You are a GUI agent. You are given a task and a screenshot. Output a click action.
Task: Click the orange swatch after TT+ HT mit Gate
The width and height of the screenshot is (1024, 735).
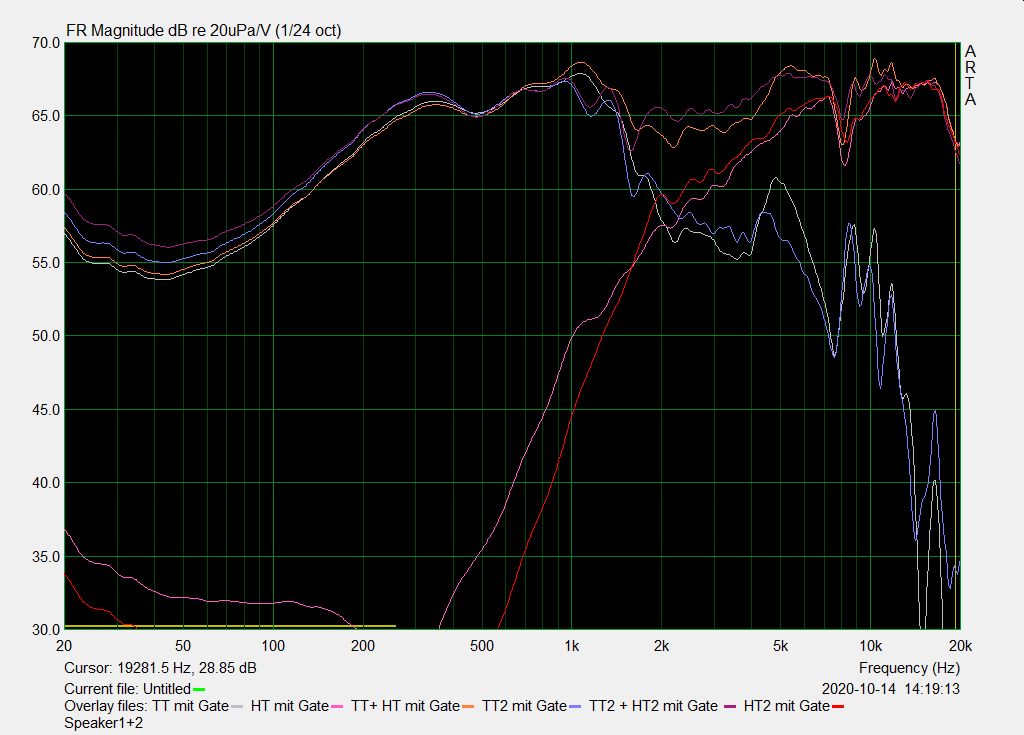[468, 706]
